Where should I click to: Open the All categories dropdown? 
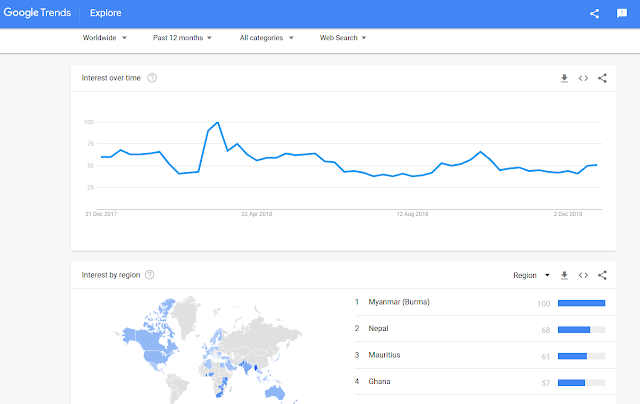(267, 38)
